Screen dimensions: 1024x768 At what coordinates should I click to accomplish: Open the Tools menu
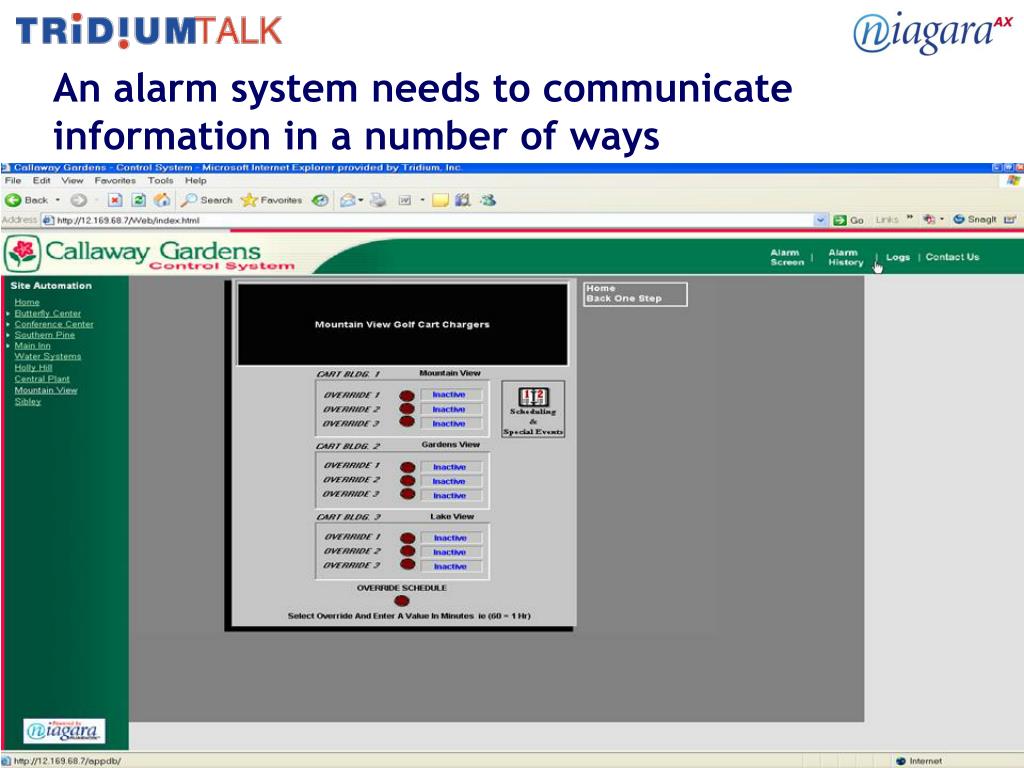161,180
